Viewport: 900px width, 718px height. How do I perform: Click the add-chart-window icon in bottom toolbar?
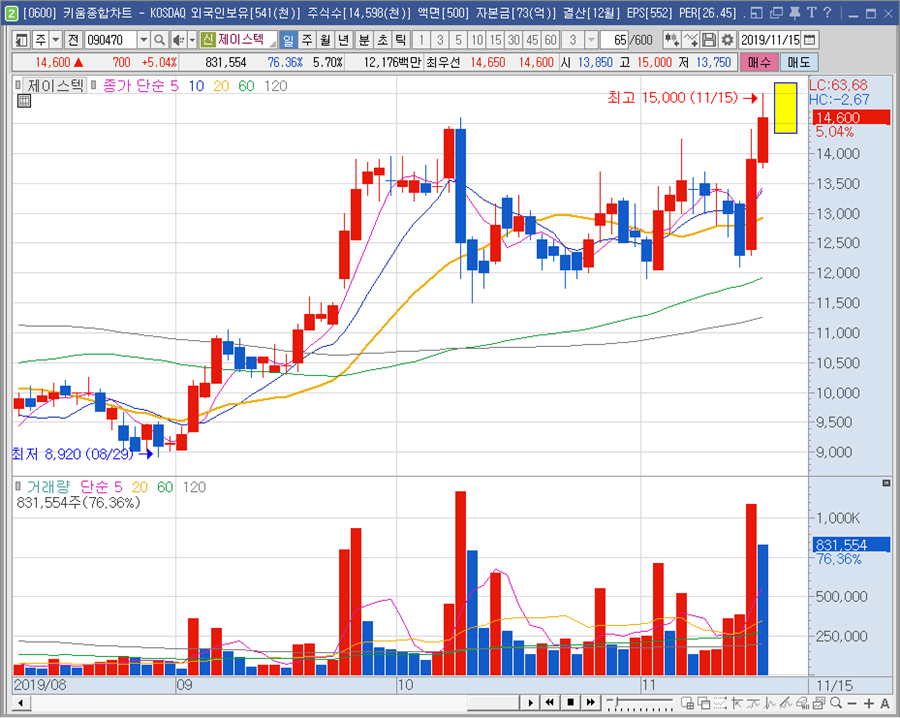[x=688, y=703]
